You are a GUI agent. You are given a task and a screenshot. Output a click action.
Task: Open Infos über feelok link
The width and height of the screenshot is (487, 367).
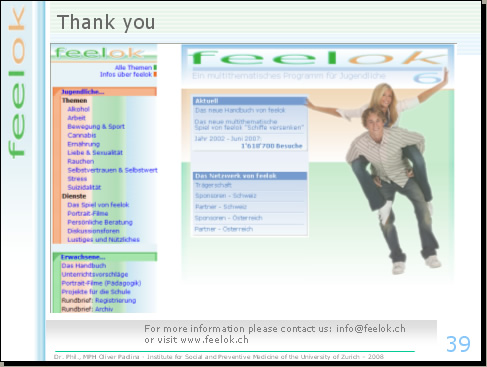pos(126,74)
